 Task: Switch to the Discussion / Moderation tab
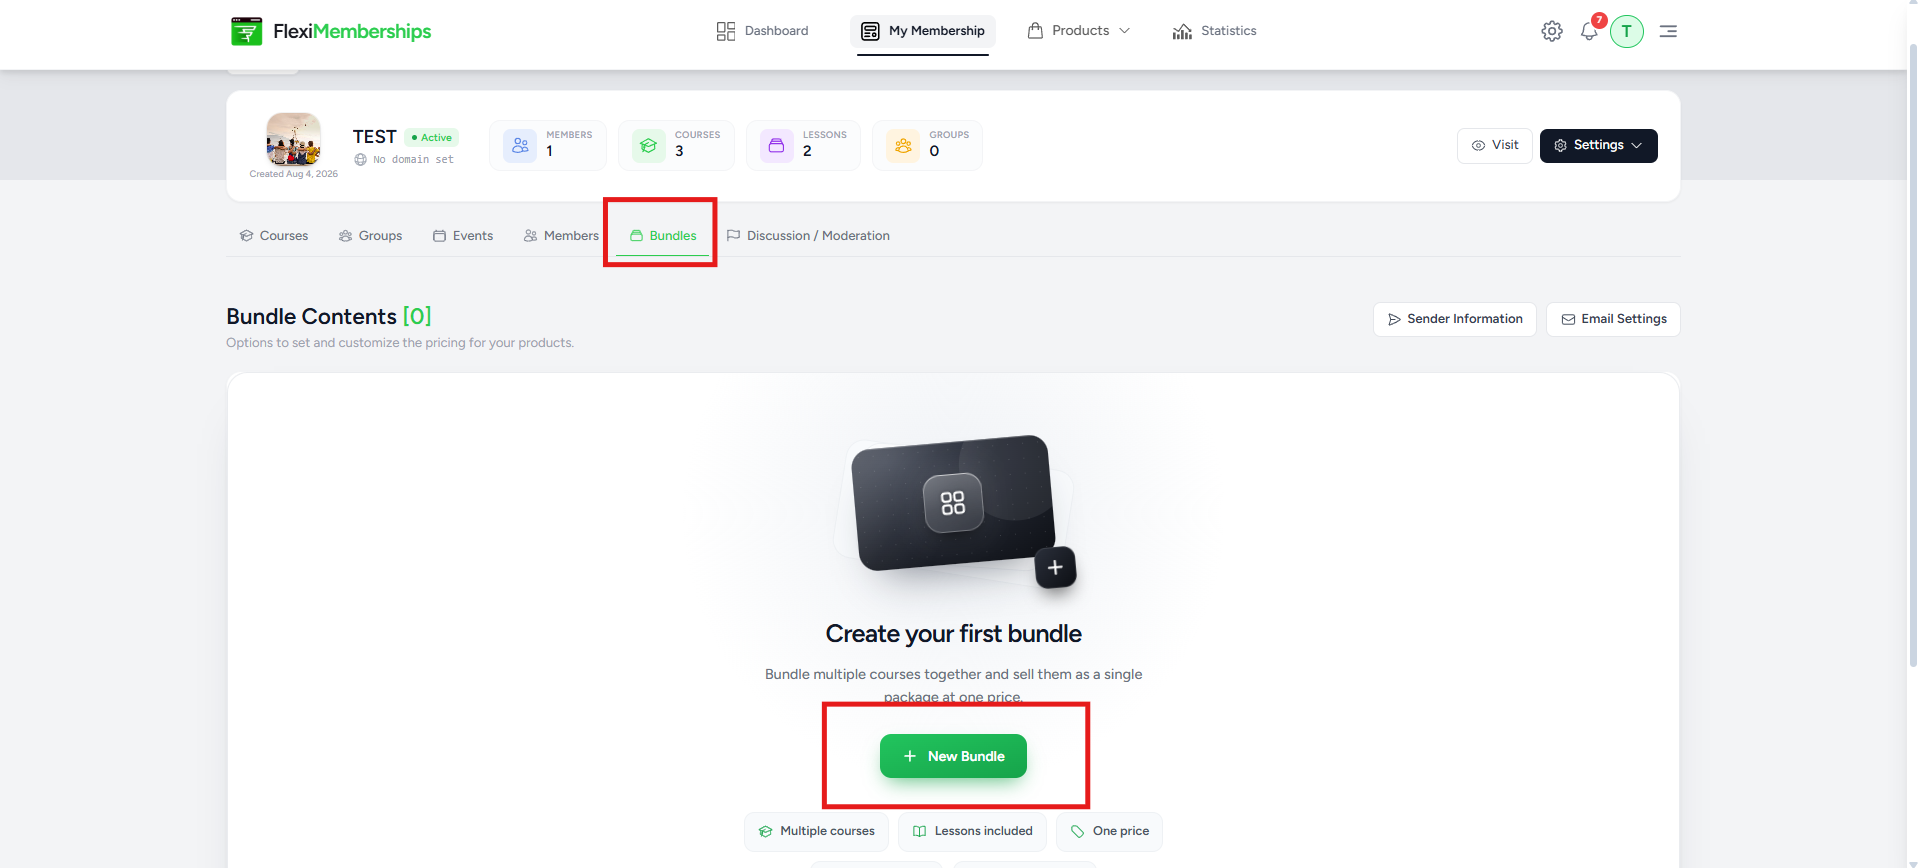(x=808, y=236)
